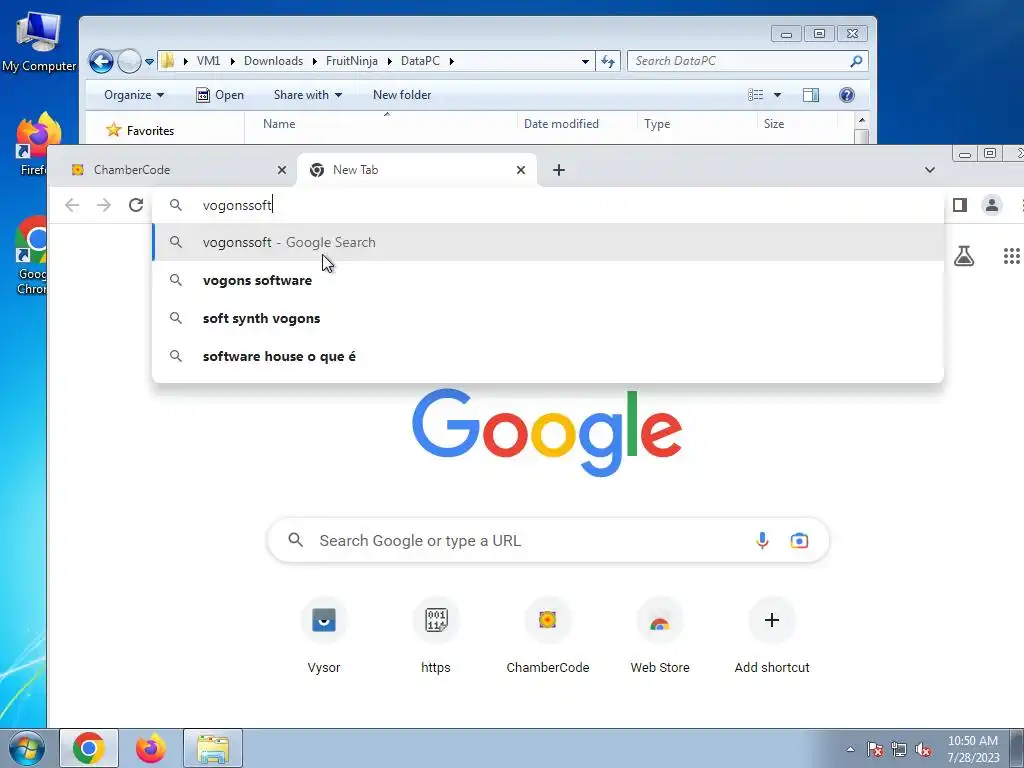Click VM1 in the Explorer breadcrumb
Image resolution: width=1024 pixels, height=768 pixels.
[208, 61]
